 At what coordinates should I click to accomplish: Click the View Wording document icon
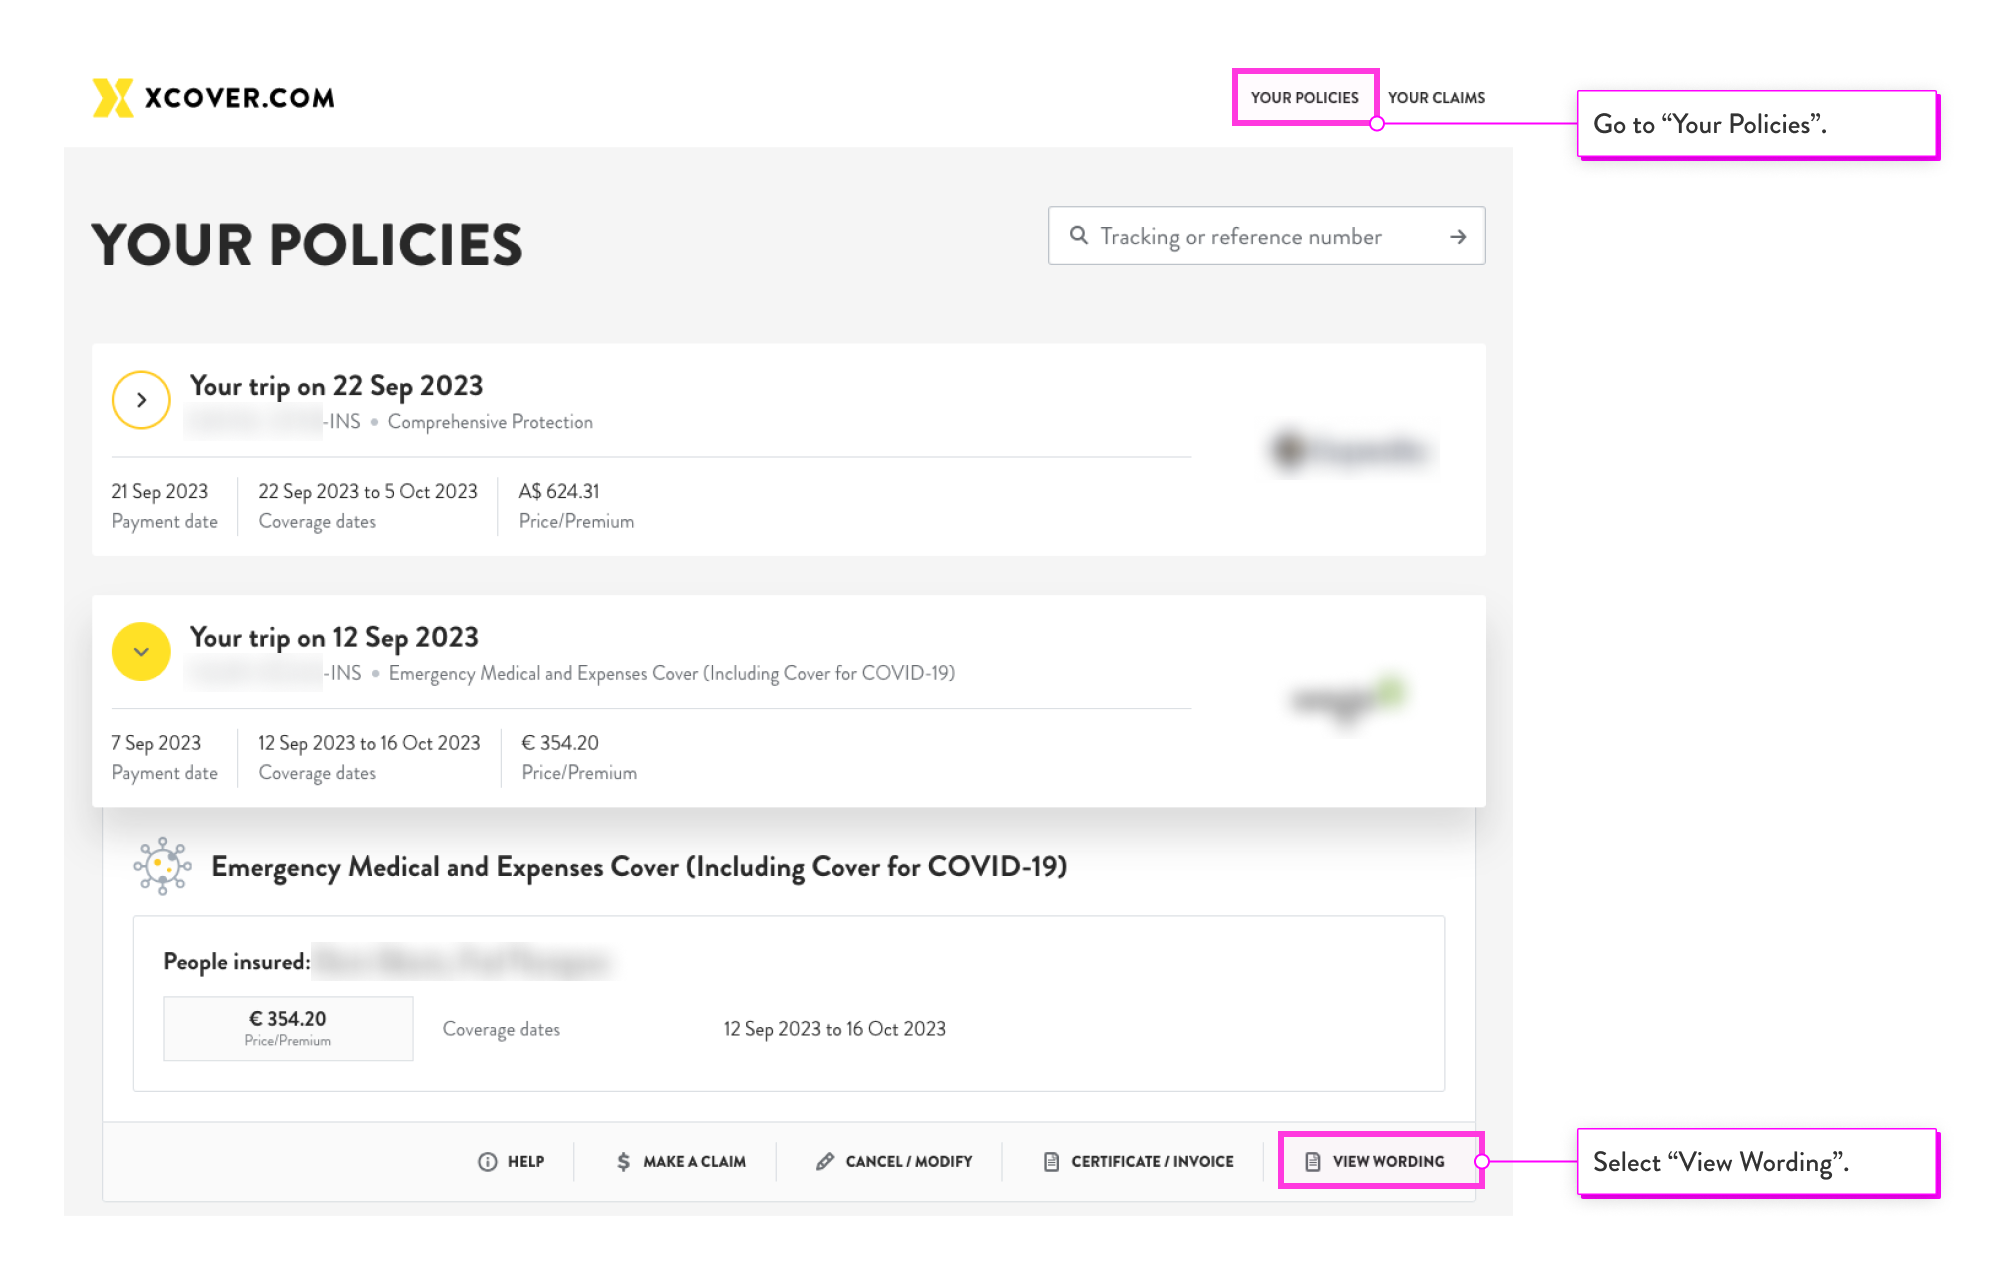[1313, 1161]
